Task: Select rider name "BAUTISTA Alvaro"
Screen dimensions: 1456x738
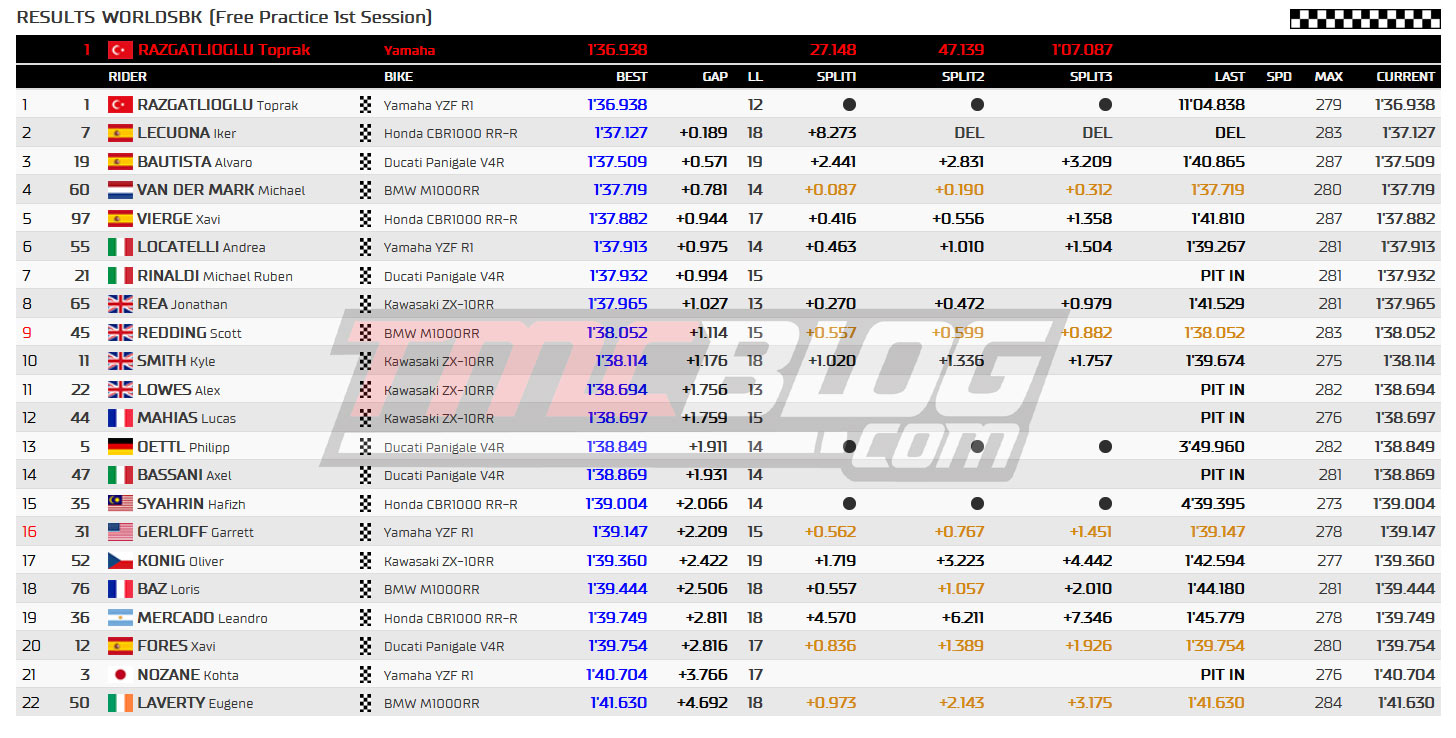Action: pos(195,162)
